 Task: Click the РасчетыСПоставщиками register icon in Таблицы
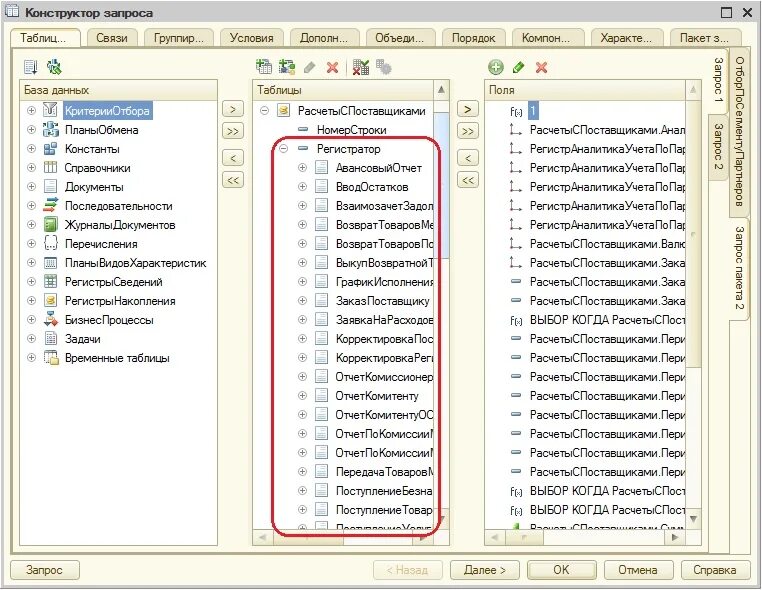tap(283, 111)
